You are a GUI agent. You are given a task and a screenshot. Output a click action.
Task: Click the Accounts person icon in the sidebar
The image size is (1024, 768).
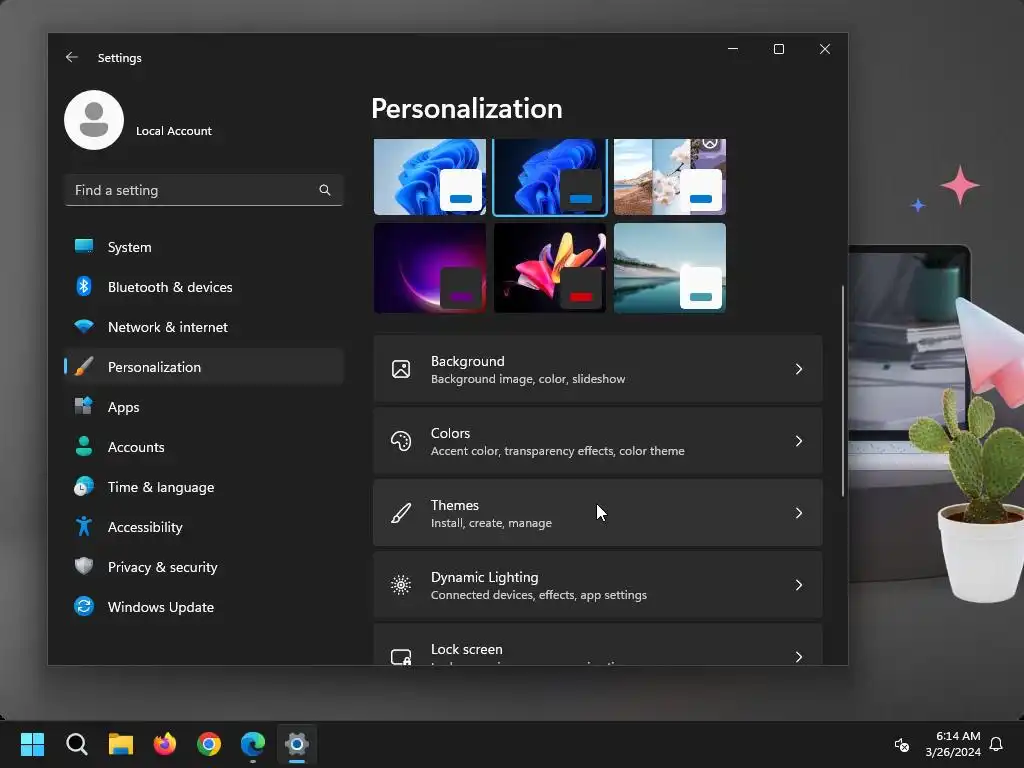point(84,447)
